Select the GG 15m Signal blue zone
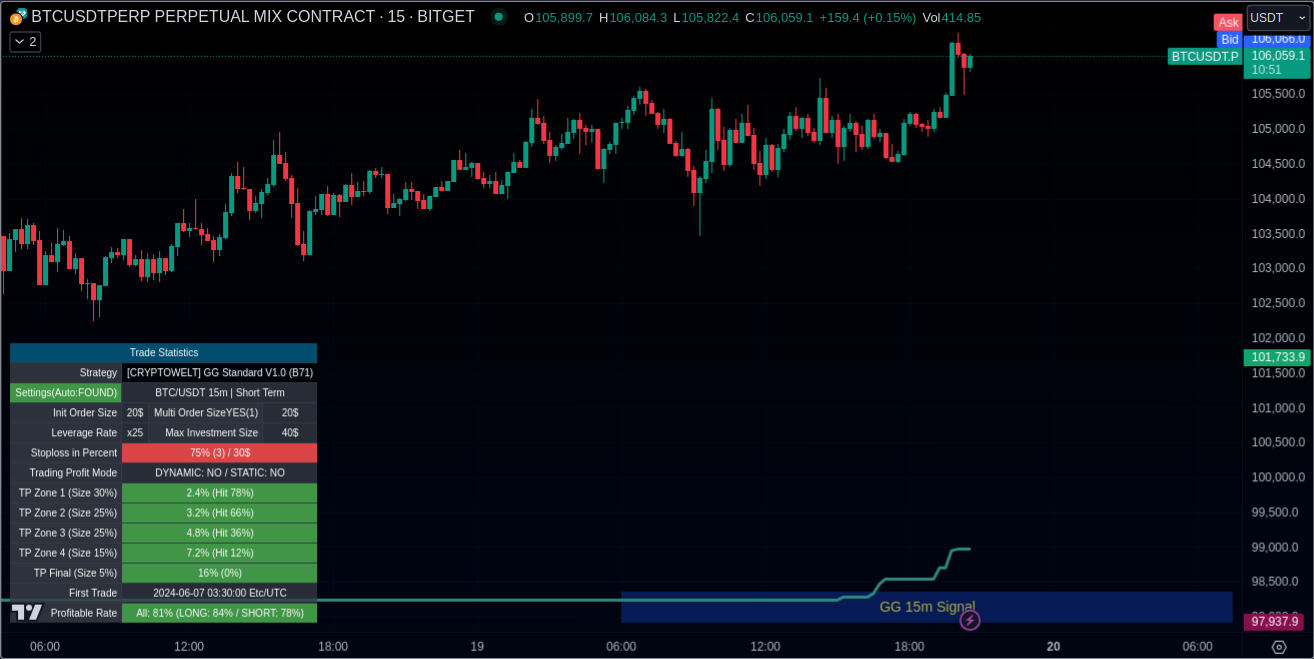Viewport: 1314px width, 659px height. pyautogui.click(x=926, y=607)
